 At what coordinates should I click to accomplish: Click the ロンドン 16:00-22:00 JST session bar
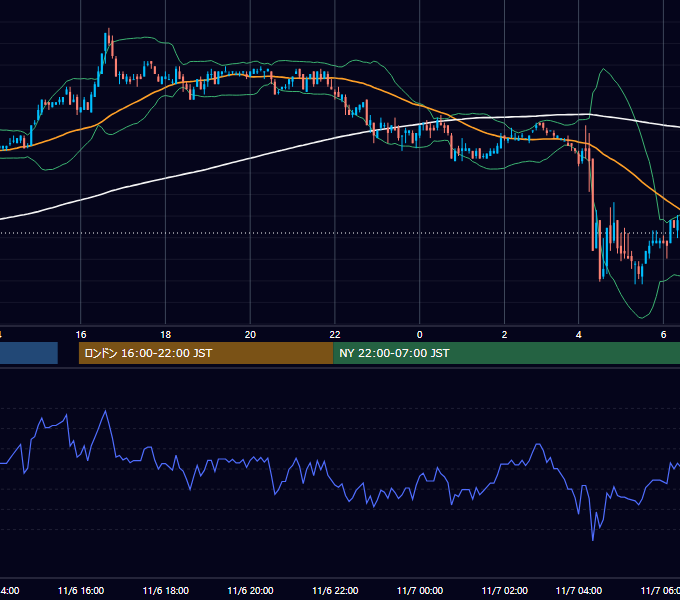(206, 353)
